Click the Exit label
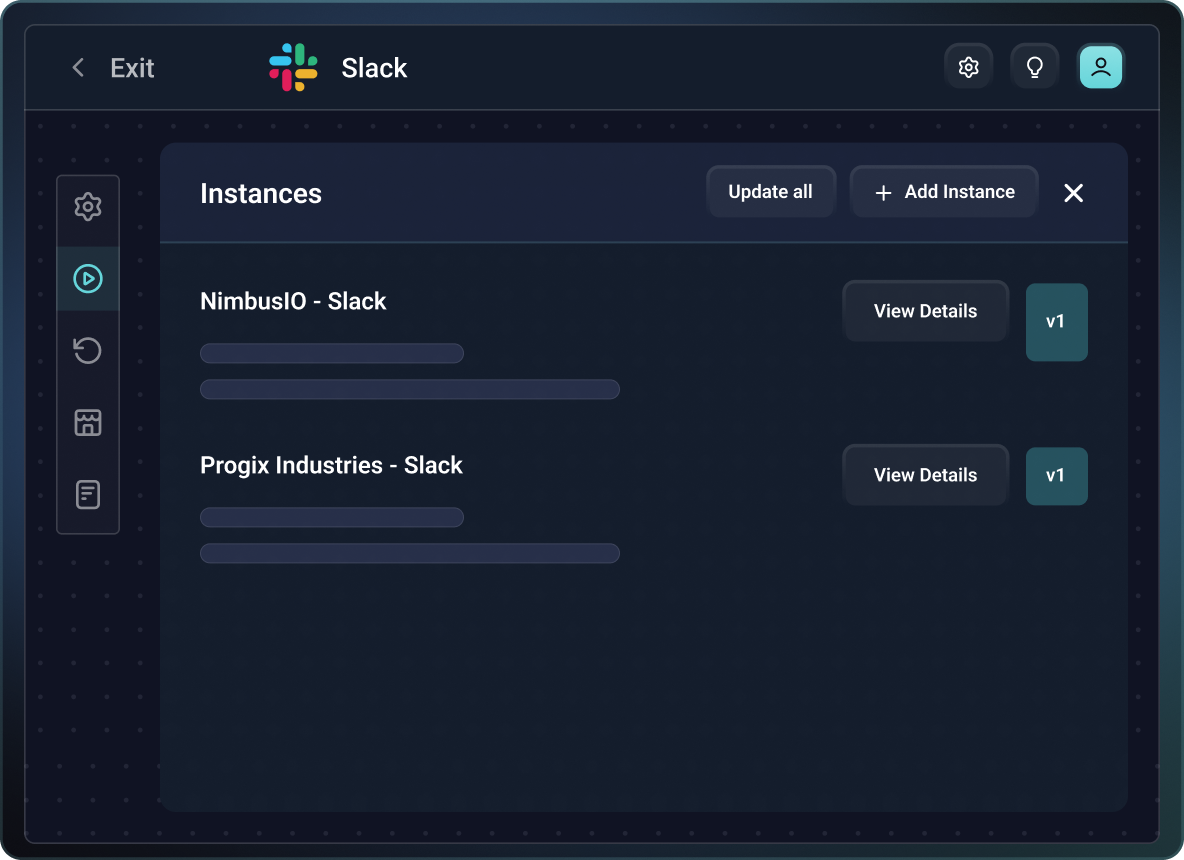 pos(132,68)
